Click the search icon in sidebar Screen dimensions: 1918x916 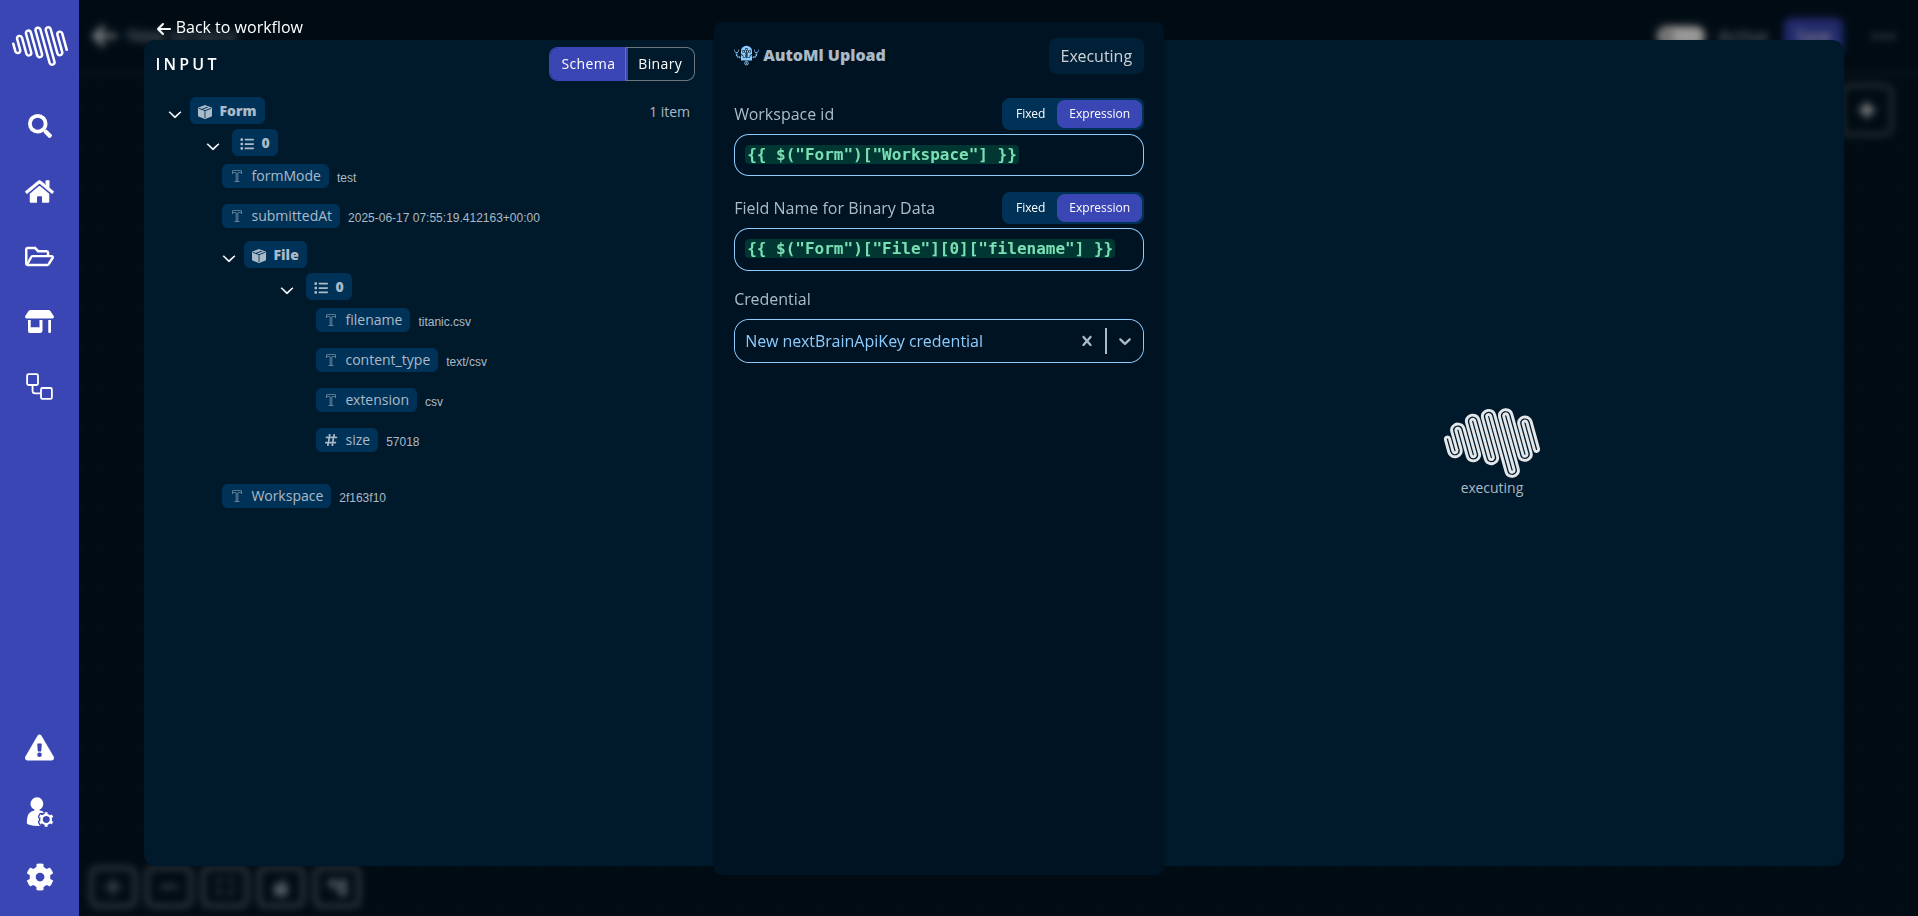point(39,126)
